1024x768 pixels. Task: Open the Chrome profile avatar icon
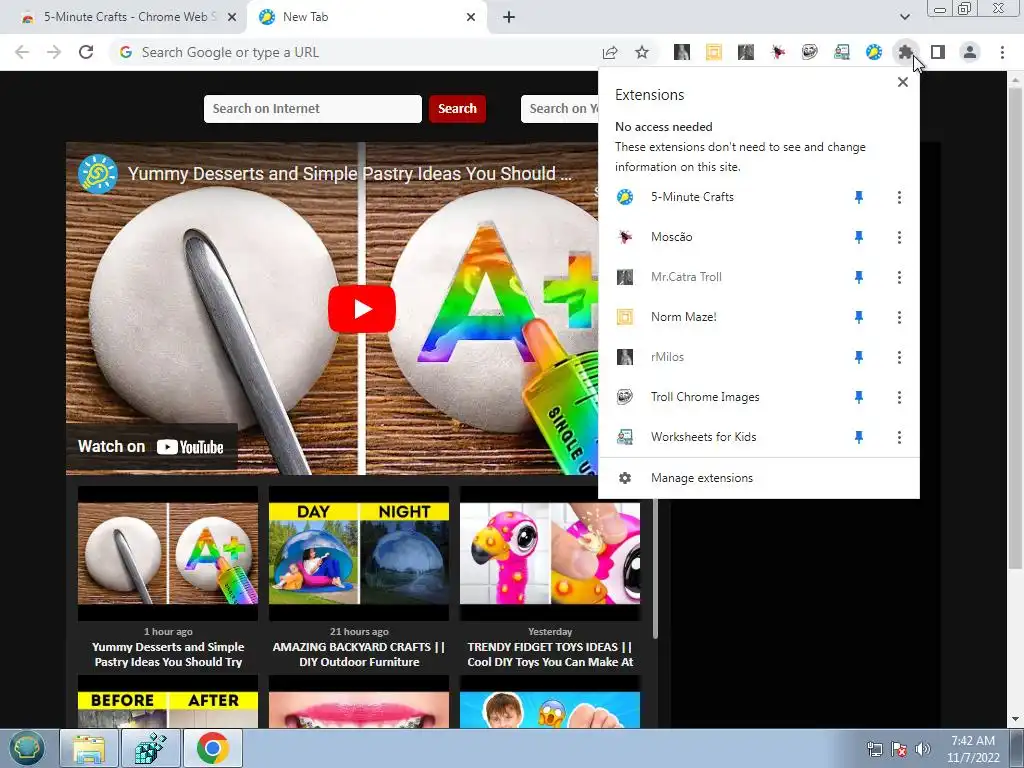click(x=970, y=52)
